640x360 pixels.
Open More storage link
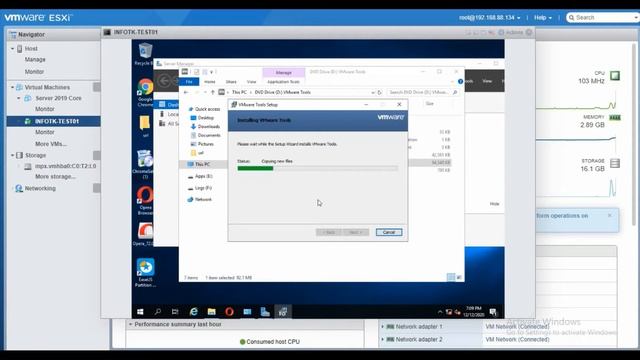point(55,177)
